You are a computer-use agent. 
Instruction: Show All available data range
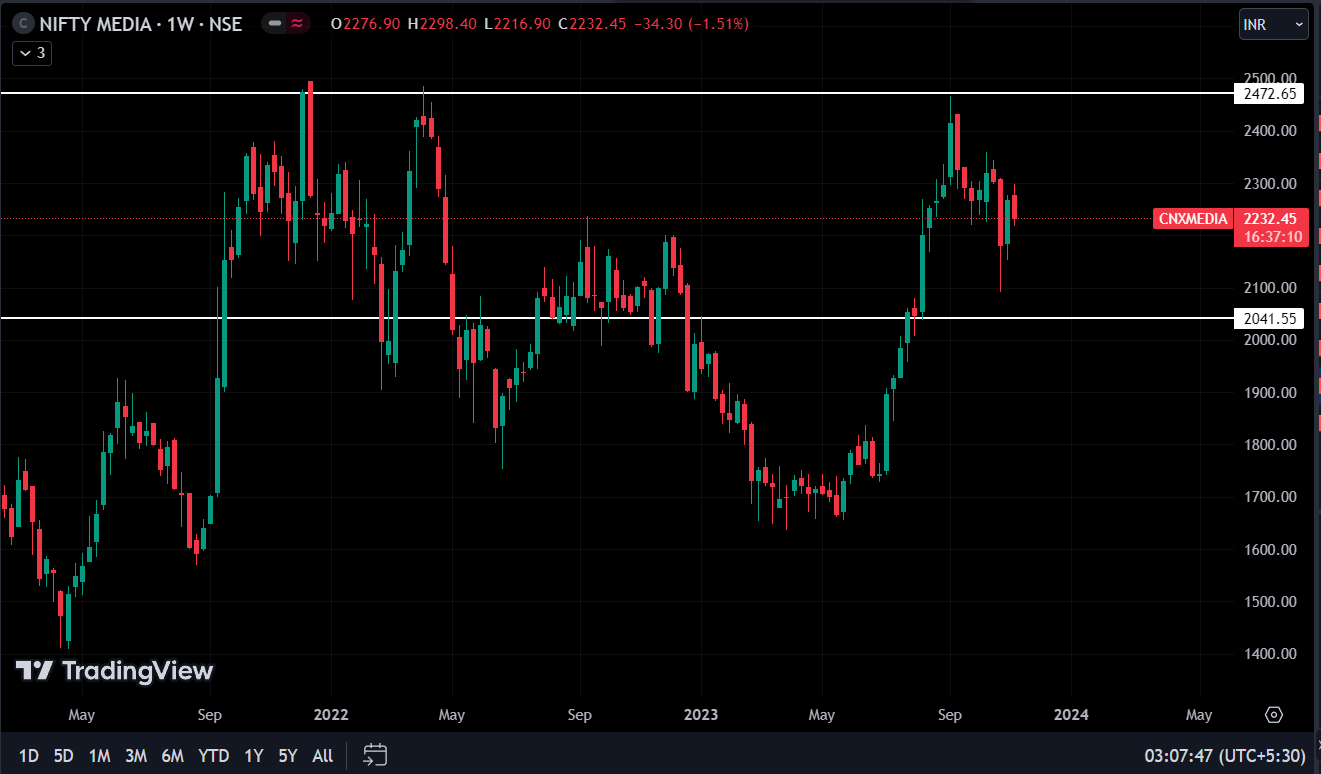322,756
